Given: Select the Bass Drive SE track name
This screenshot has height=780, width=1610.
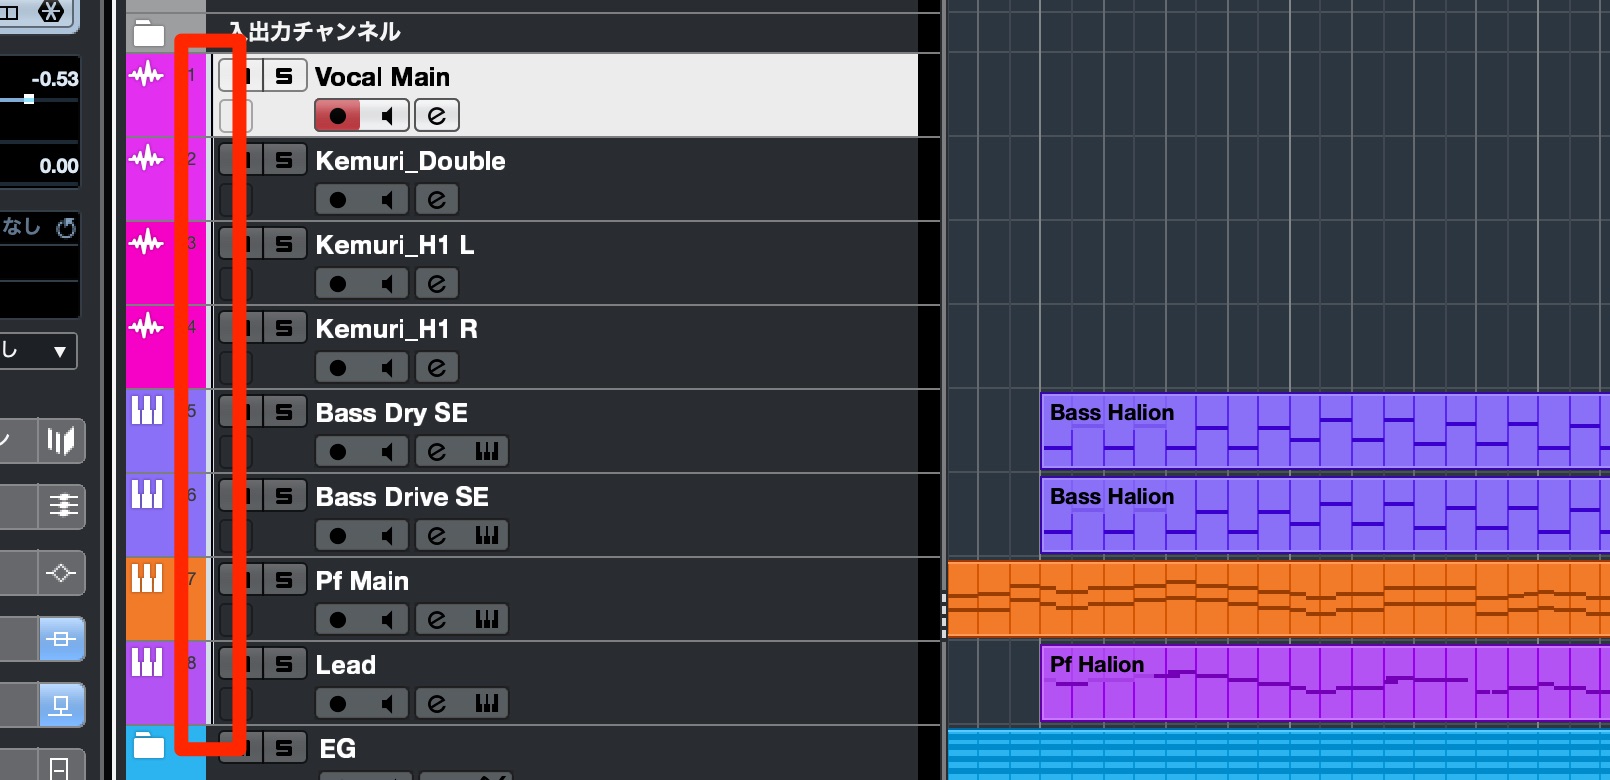Looking at the screenshot, I should (x=402, y=497).
